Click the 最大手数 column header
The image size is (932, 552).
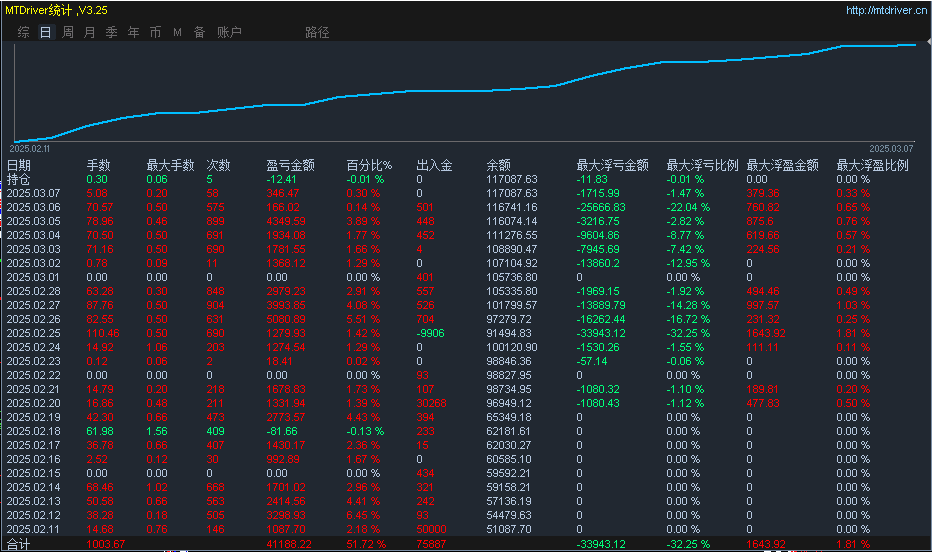[171, 165]
